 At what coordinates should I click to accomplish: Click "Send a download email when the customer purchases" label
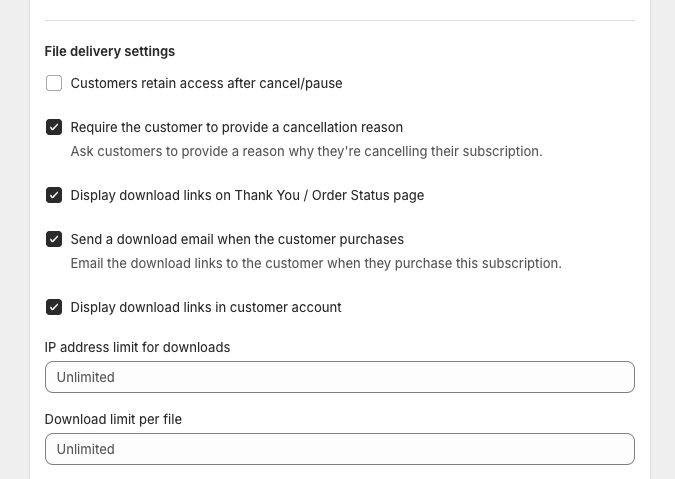point(237,240)
